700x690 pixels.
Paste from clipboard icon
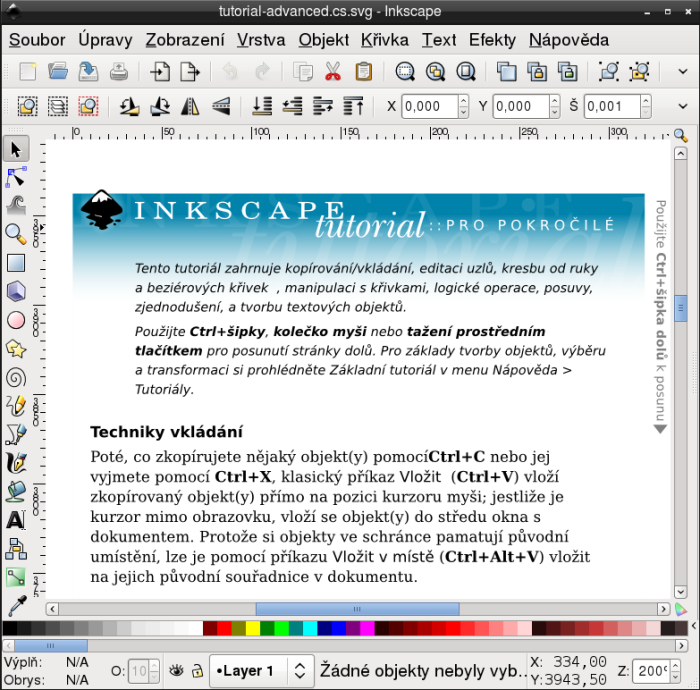364,71
